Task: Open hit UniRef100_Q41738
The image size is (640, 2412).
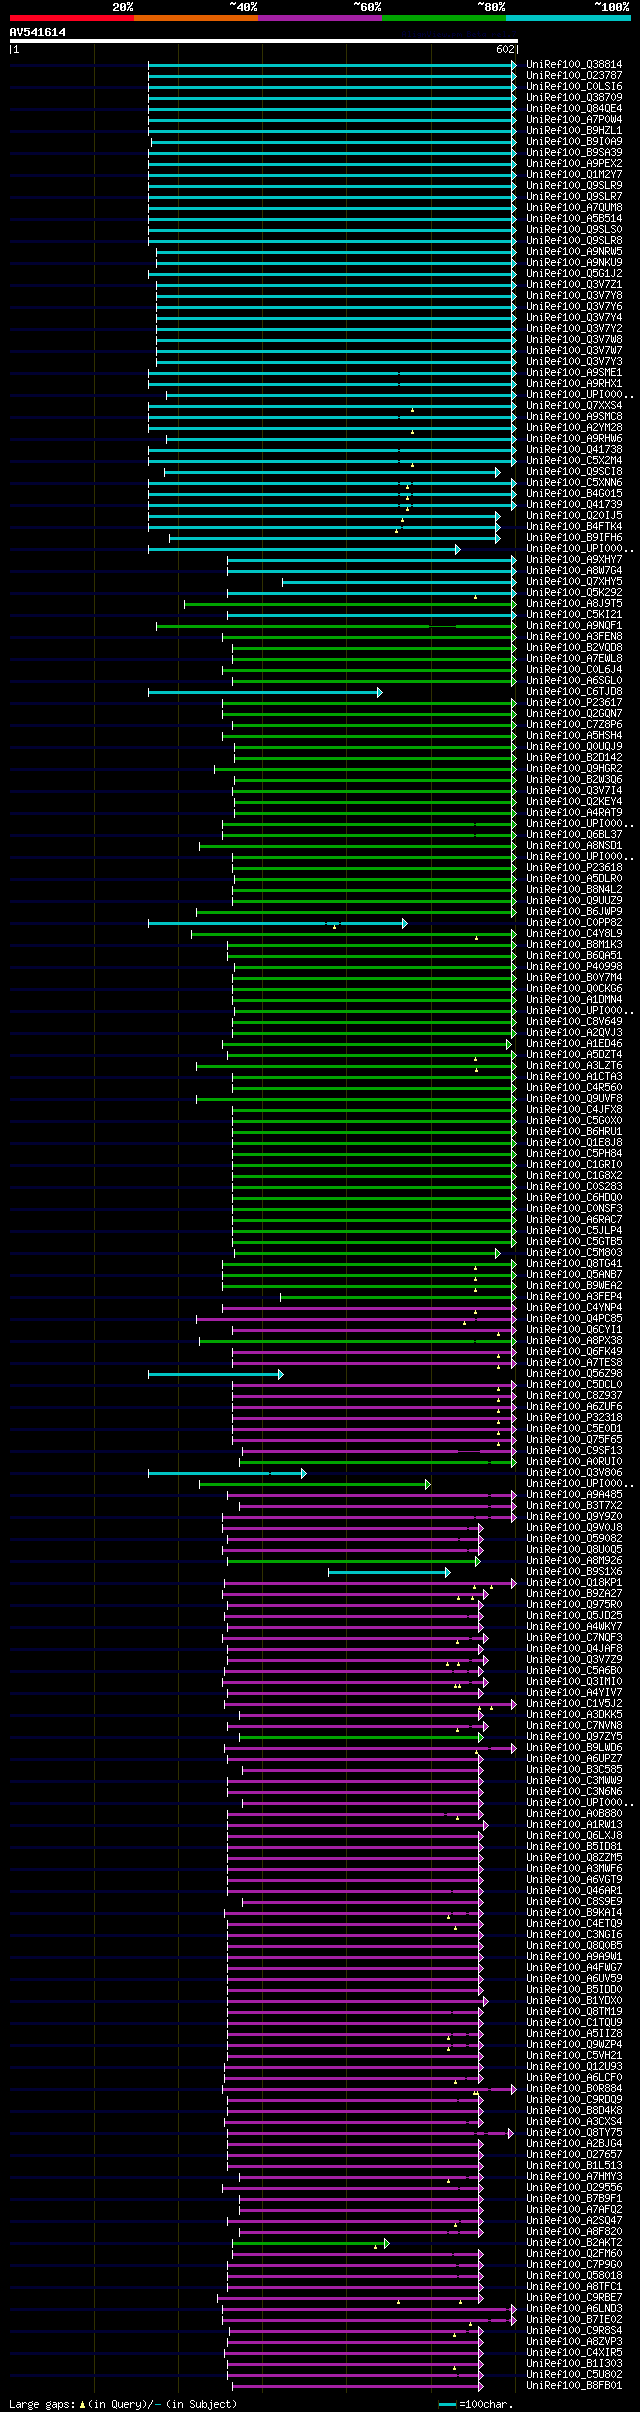Action: (574, 450)
